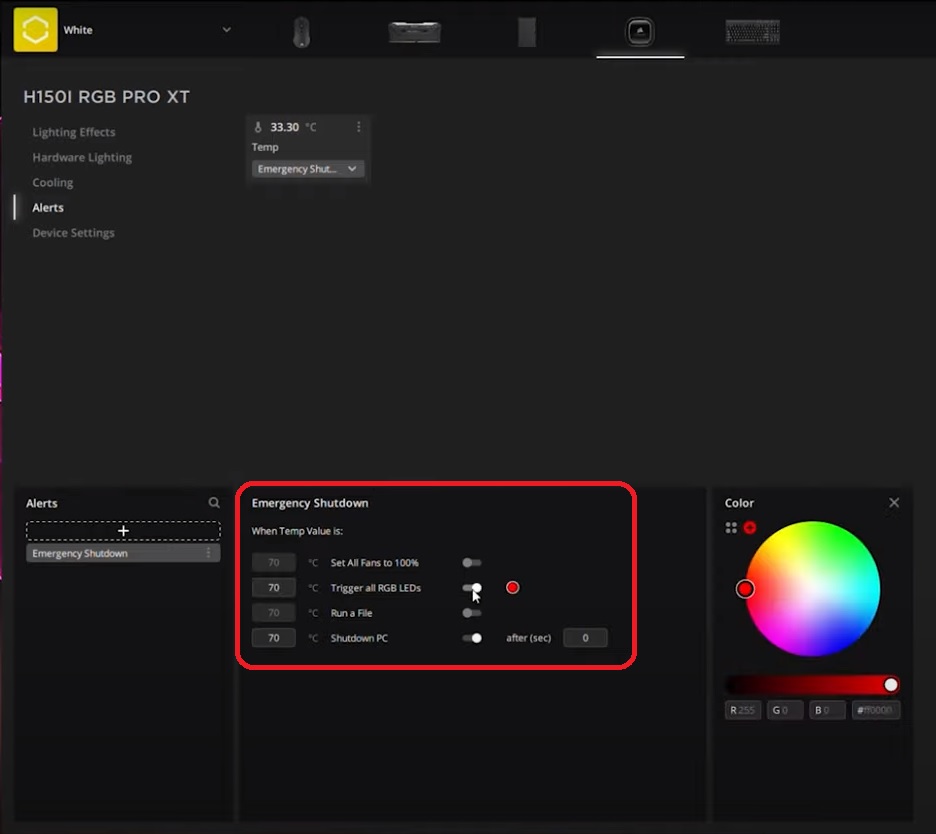Expand the White profile dropdown
This screenshot has height=834, width=936.
(x=226, y=30)
